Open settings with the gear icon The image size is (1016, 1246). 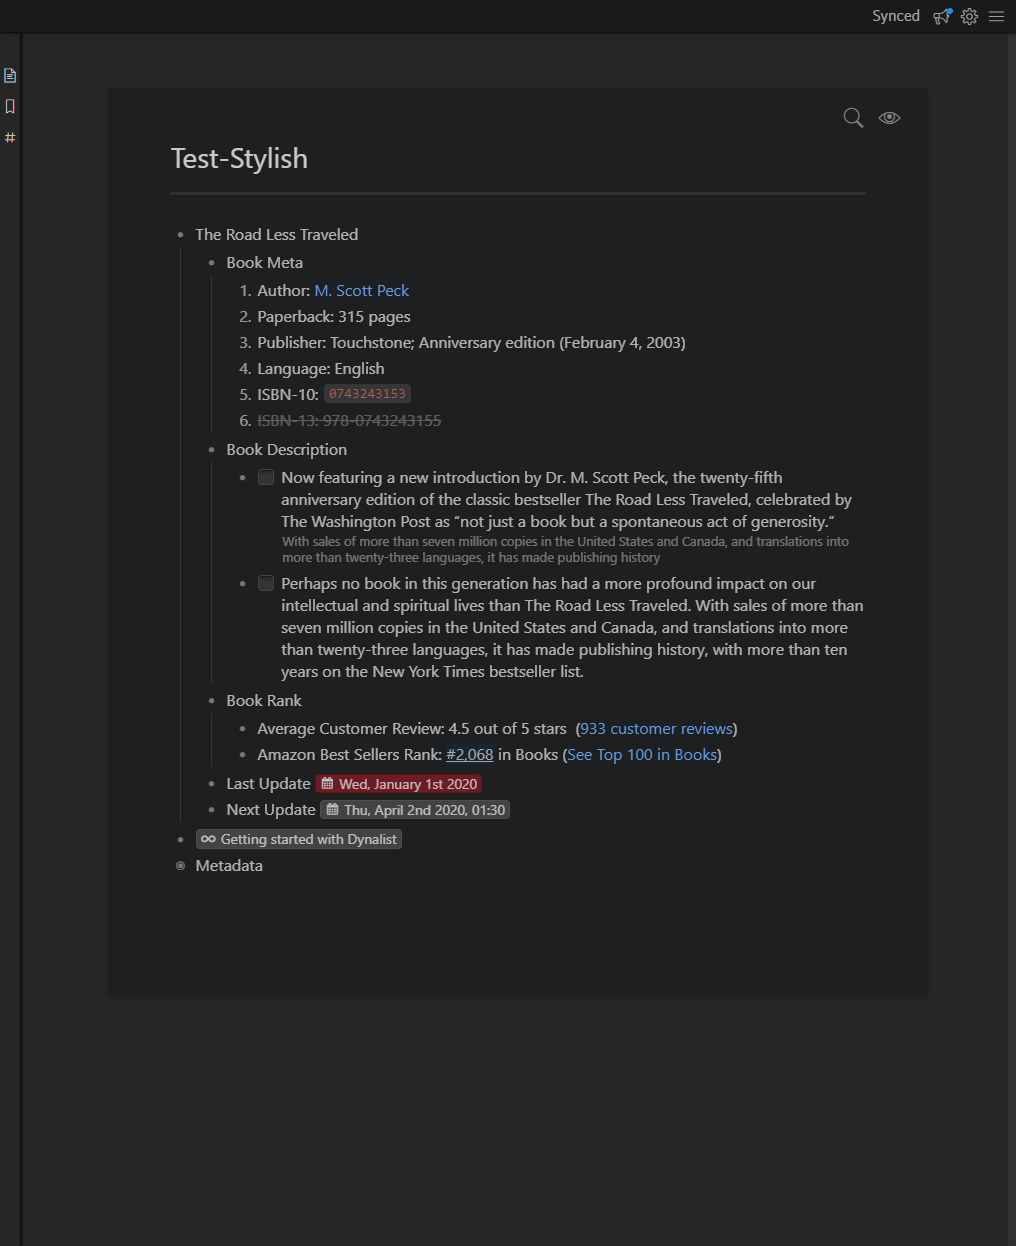pos(969,16)
